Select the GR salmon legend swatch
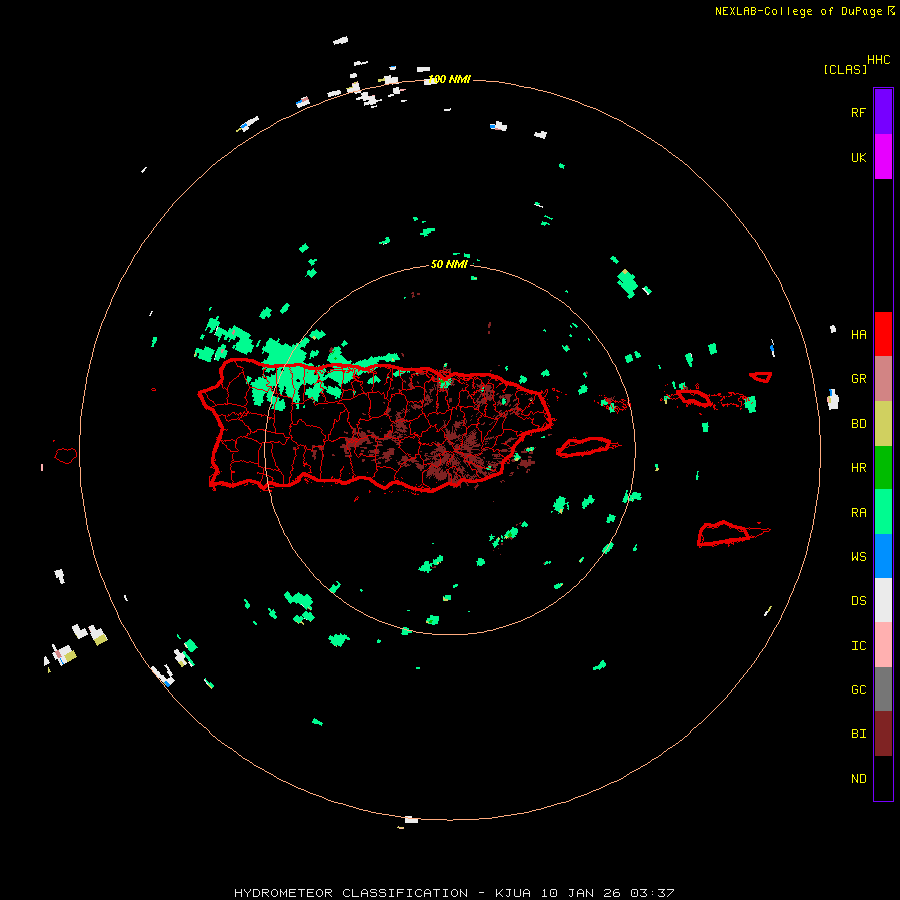Screen dimensions: 900x900 click(x=883, y=379)
